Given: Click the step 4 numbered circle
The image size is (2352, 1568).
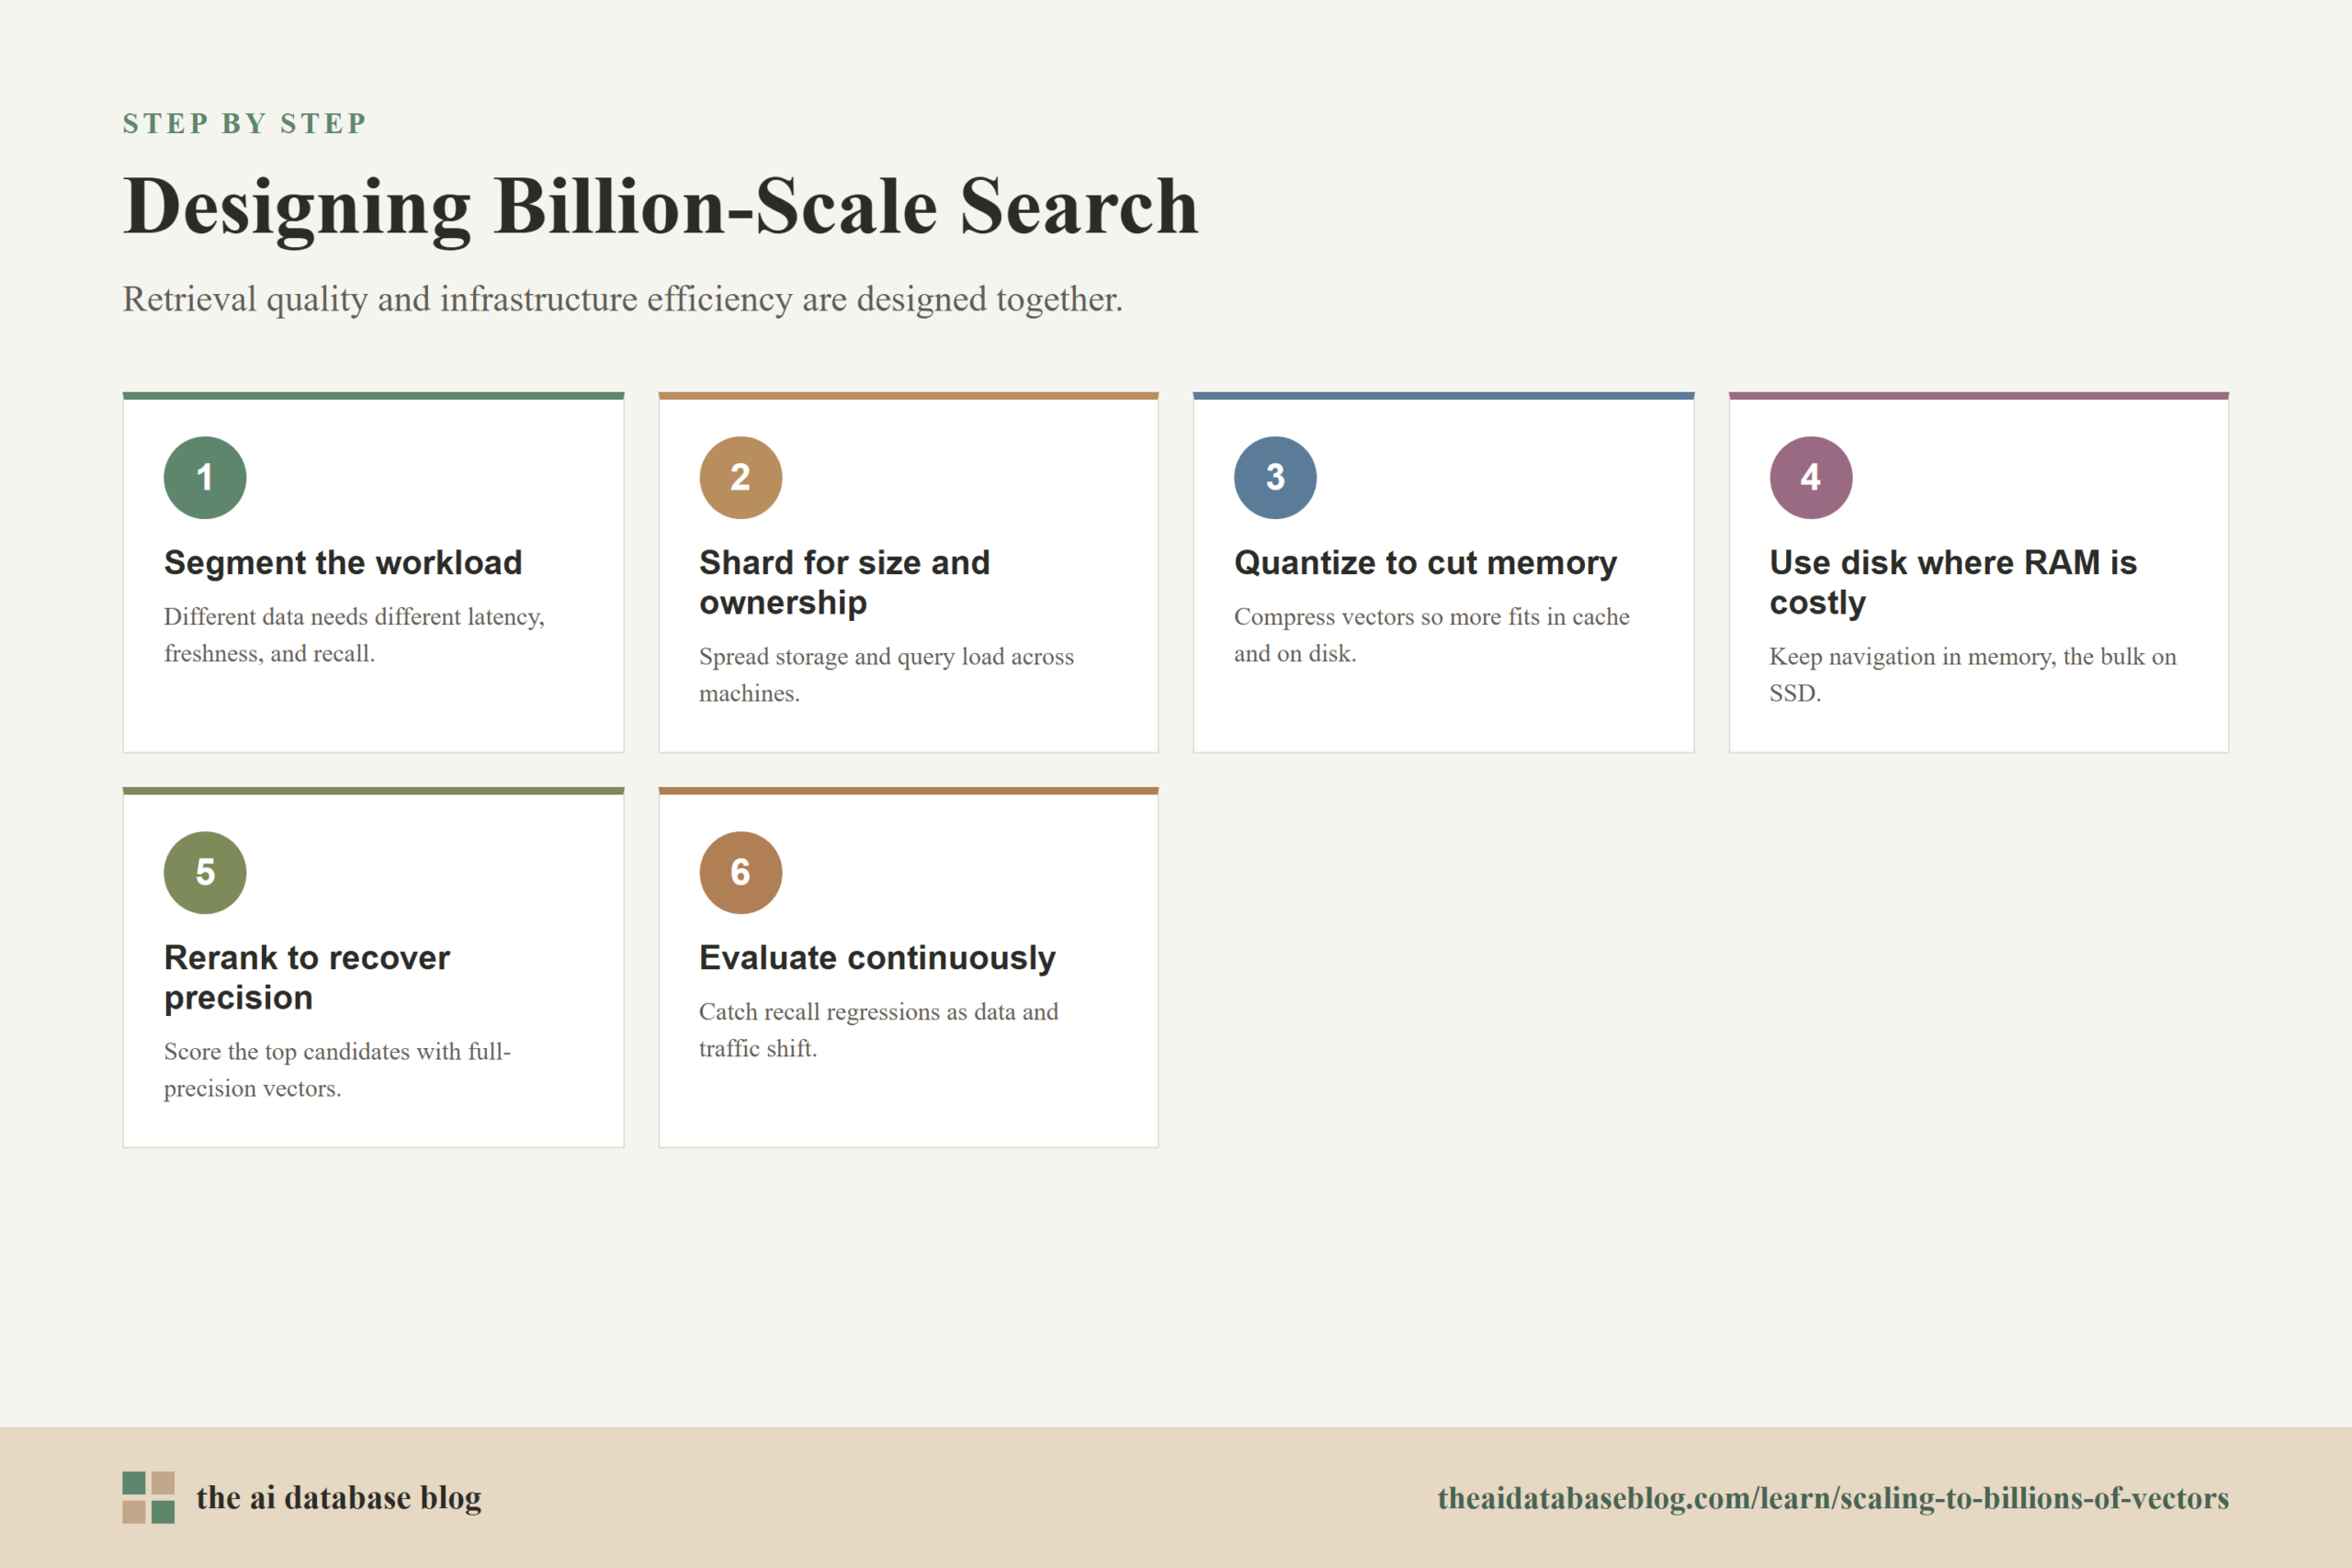Looking at the screenshot, I should point(1810,477).
